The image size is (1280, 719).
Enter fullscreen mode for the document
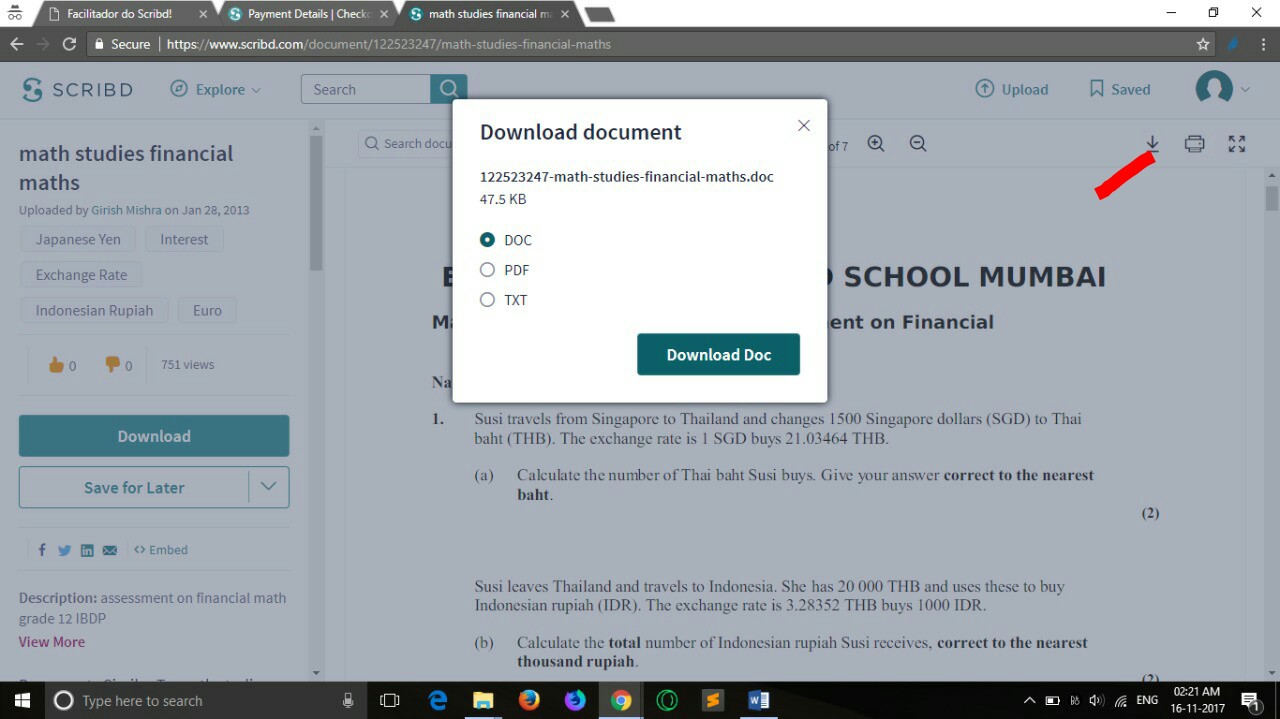[x=1236, y=143]
